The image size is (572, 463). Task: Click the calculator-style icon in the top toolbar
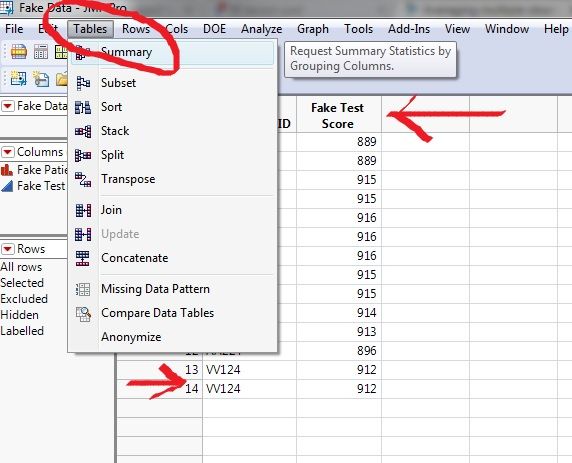(x=41, y=51)
